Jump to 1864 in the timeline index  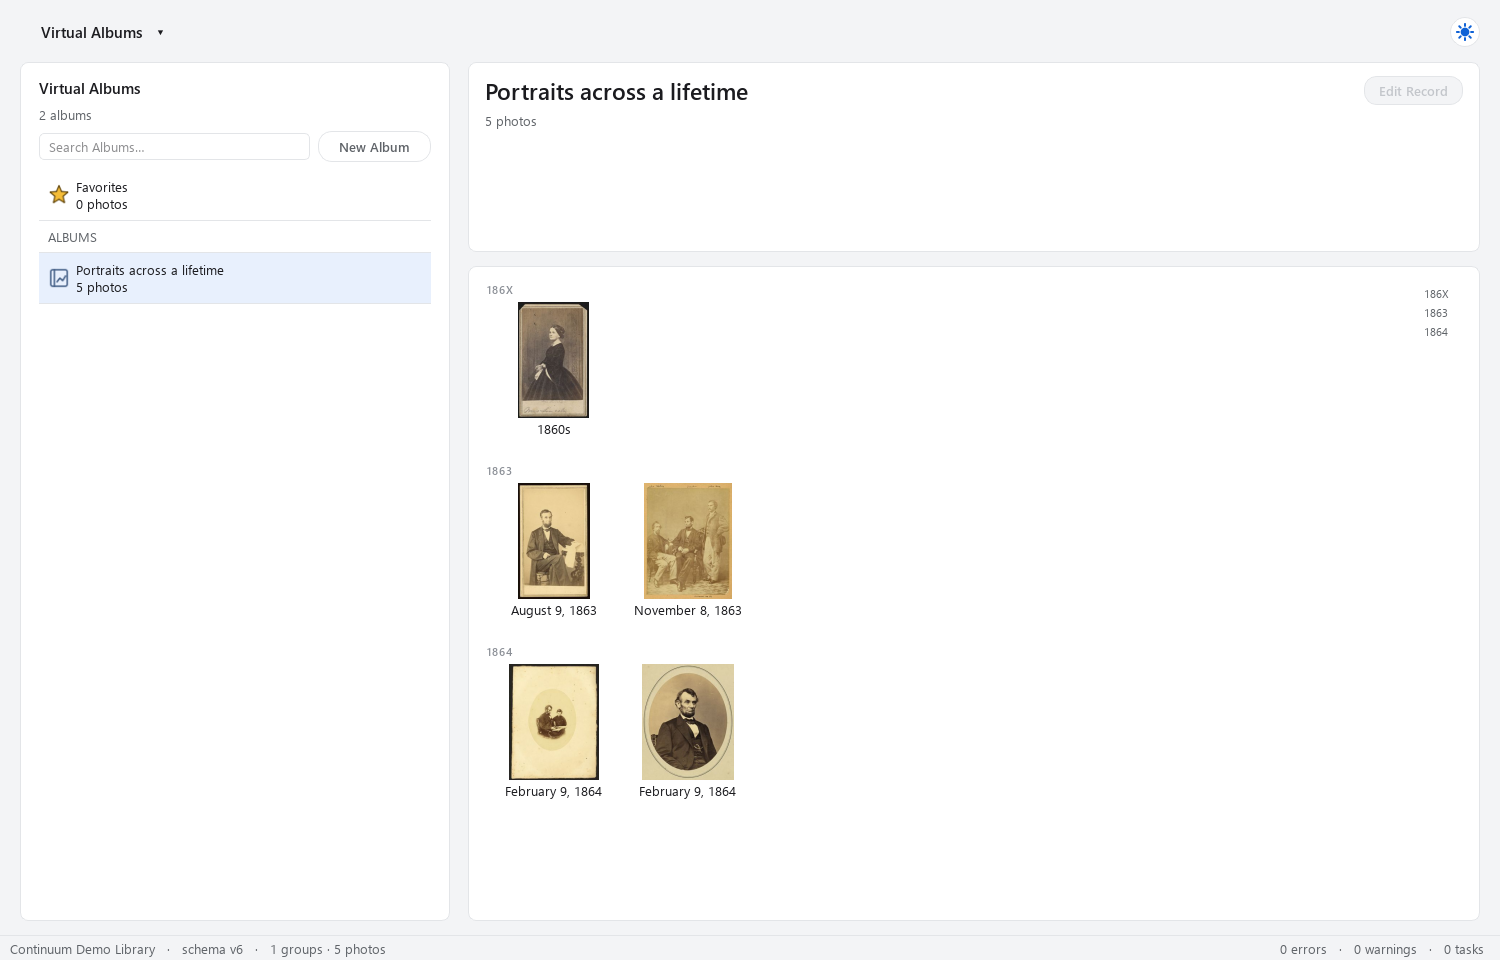point(1436,332)
